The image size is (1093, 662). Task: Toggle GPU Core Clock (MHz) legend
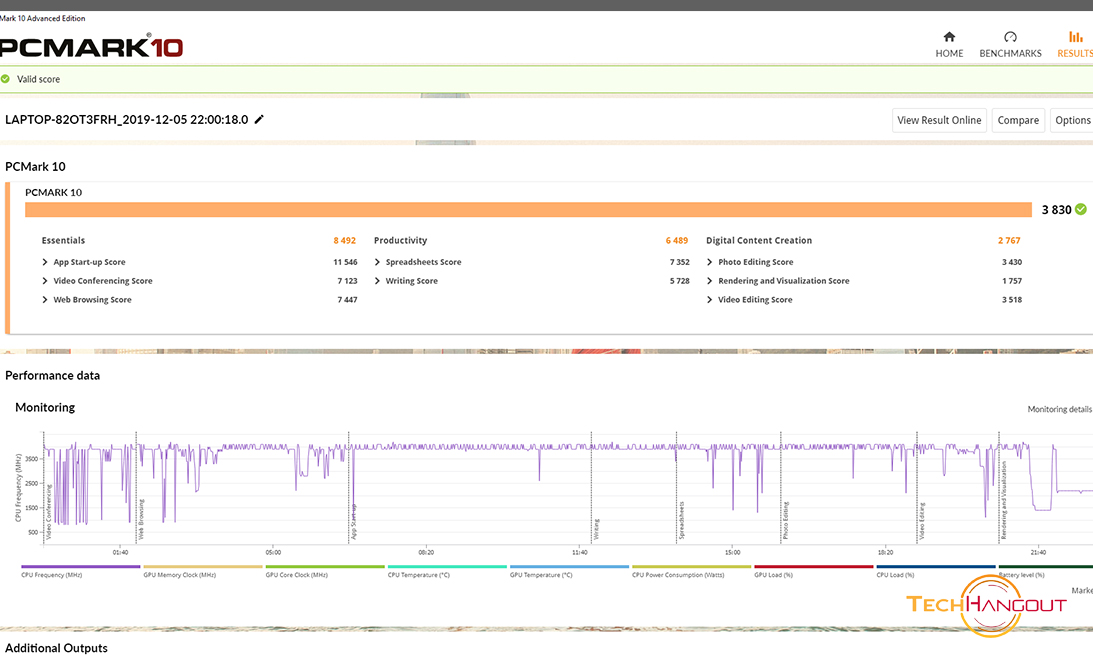tap(325, 571)
